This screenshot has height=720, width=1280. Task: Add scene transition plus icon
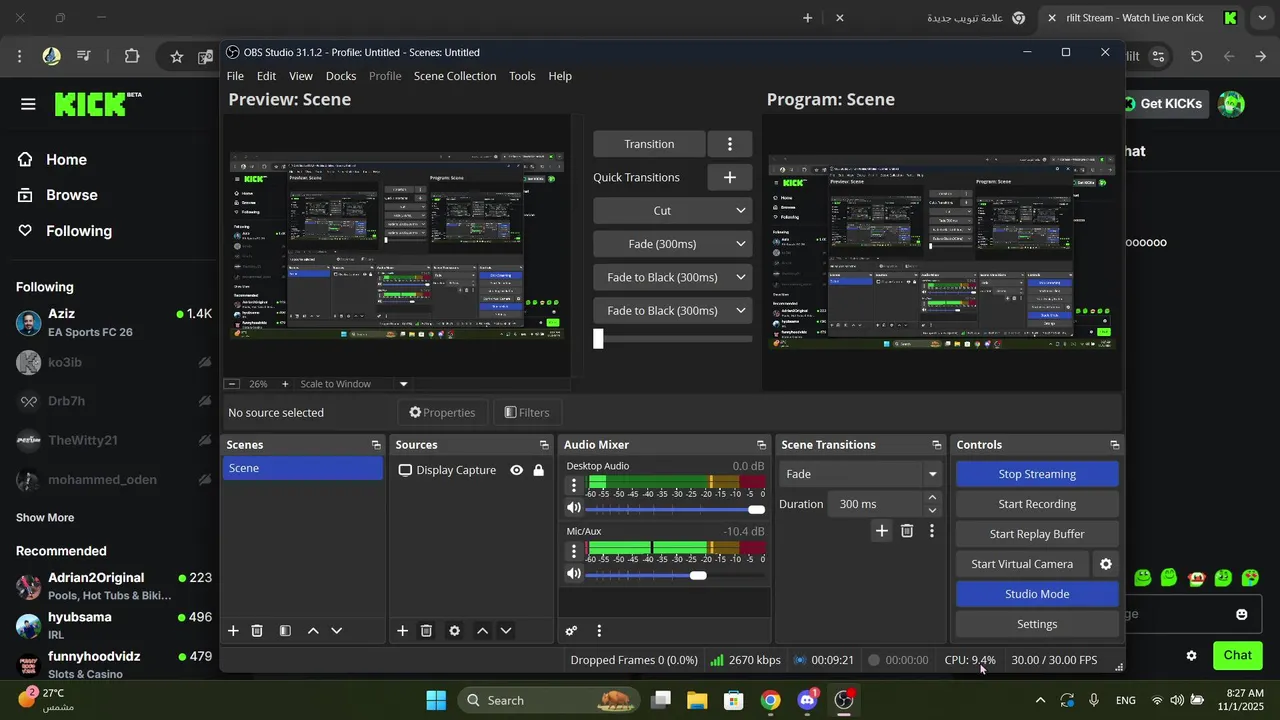(881, 531)
